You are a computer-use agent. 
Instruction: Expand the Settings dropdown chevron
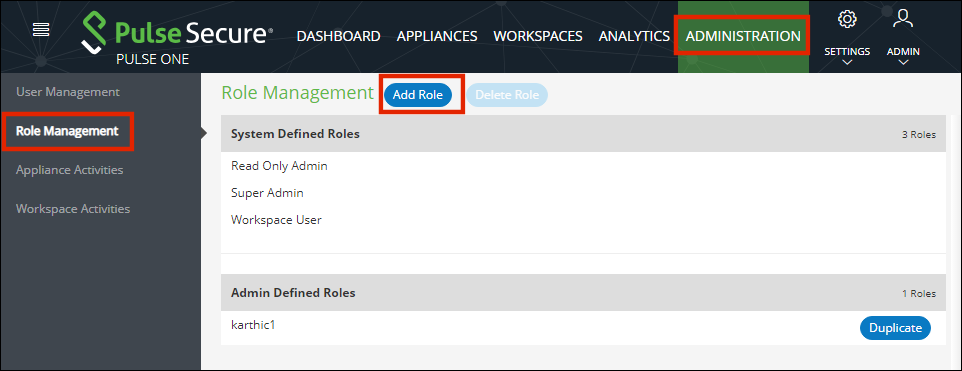847,62
